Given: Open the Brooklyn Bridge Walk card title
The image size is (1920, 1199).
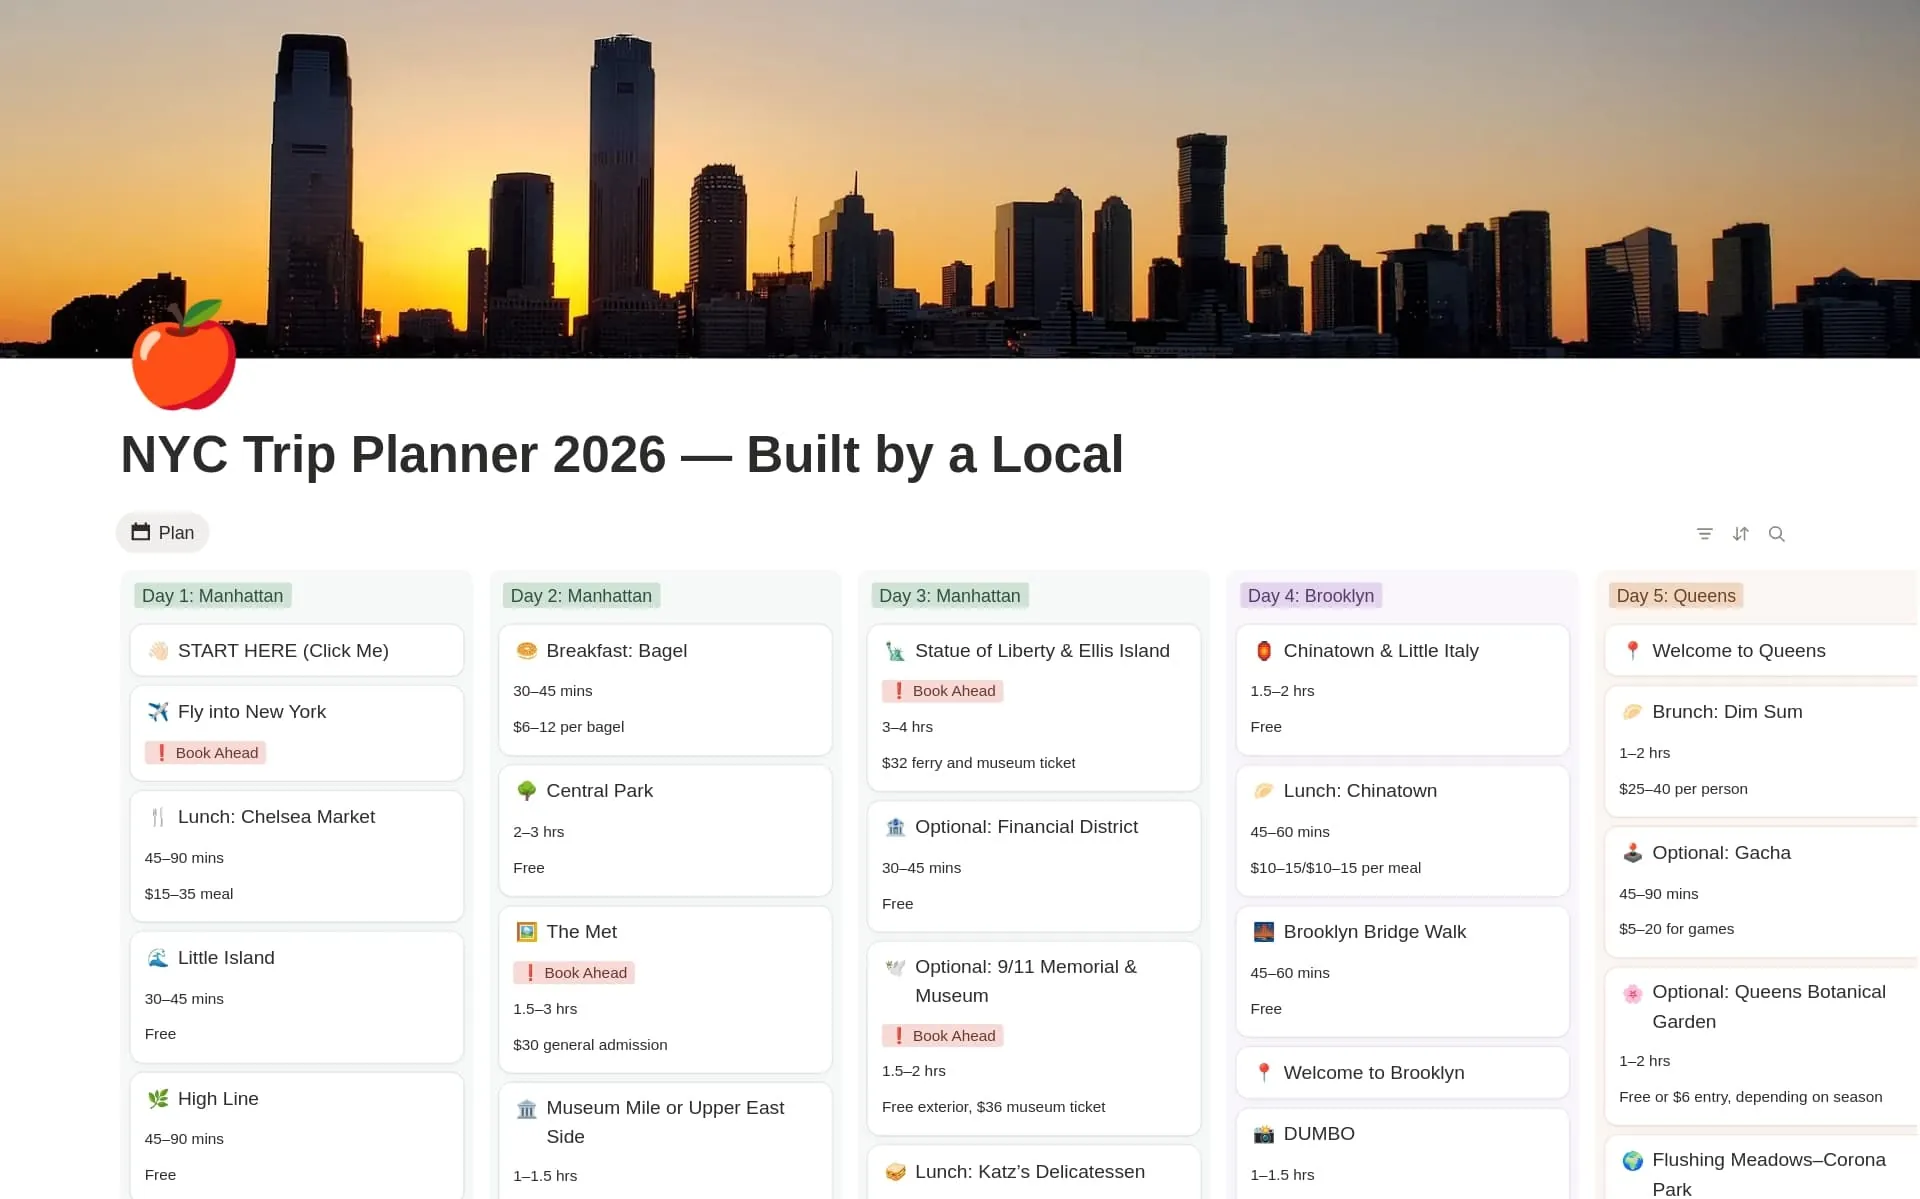Looking at the screenshot, I should (x=1375, y=932).
